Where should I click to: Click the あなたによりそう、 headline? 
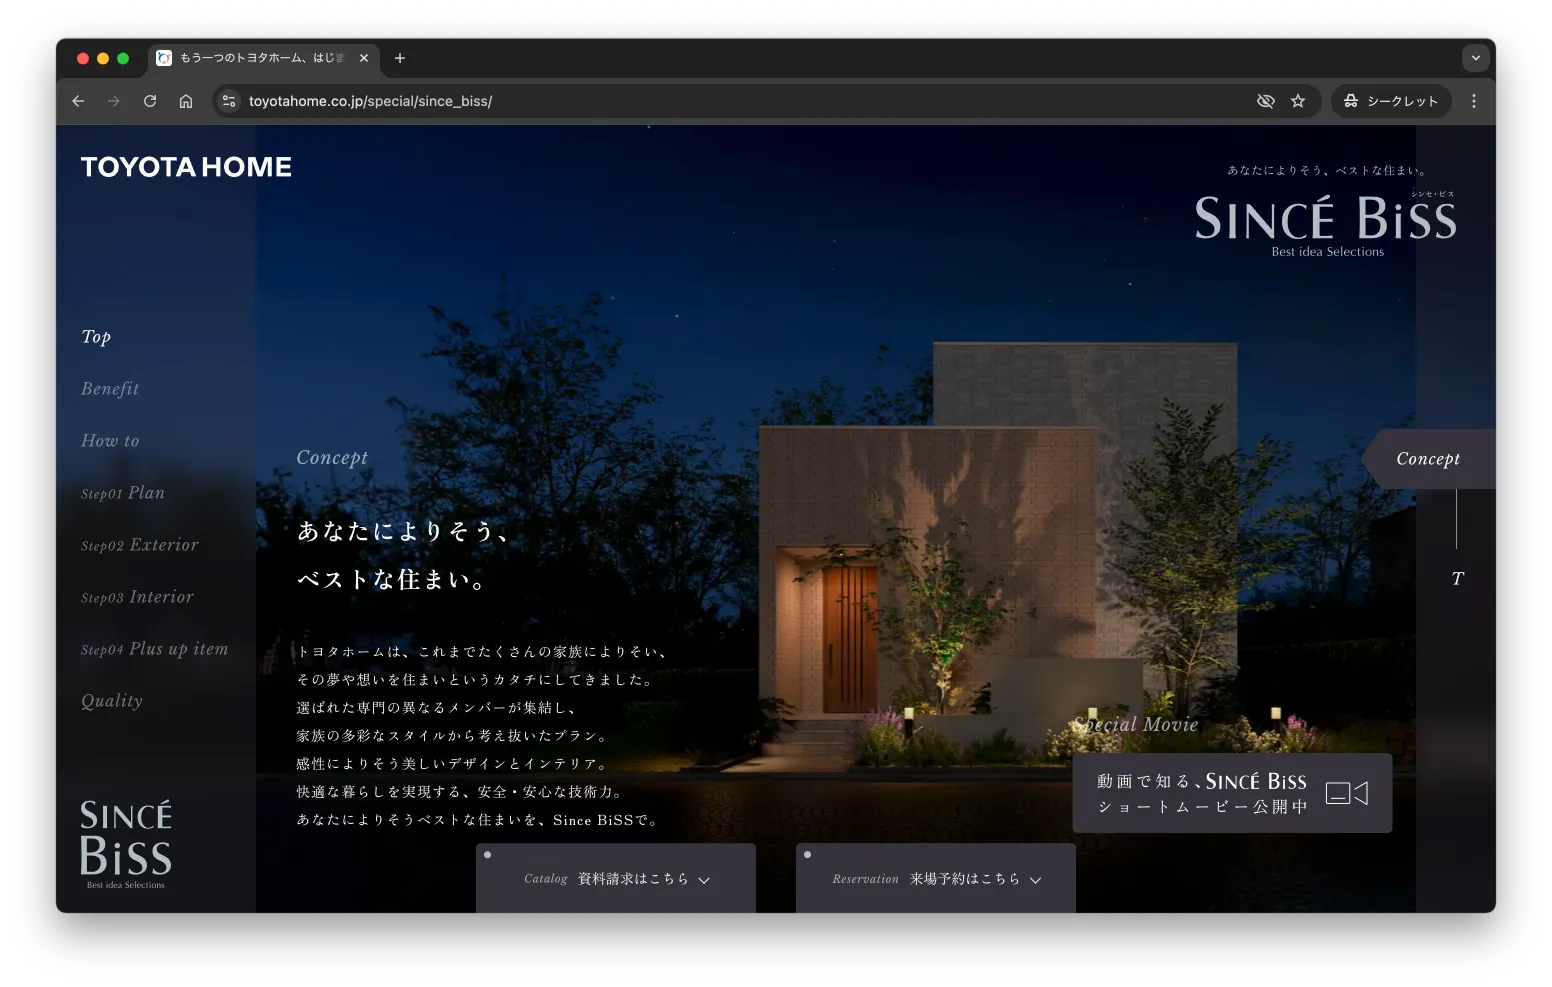(x=402, y=531)
